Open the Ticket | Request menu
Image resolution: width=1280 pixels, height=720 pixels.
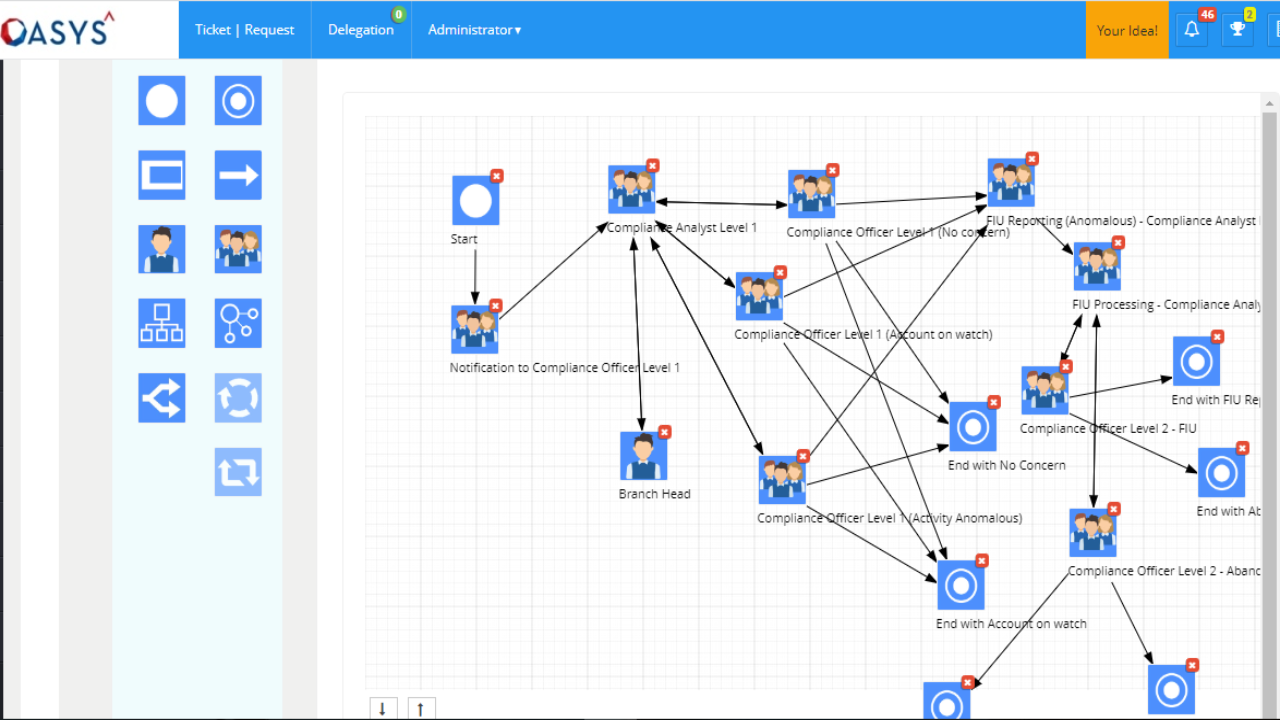click(x=244, y=29)
